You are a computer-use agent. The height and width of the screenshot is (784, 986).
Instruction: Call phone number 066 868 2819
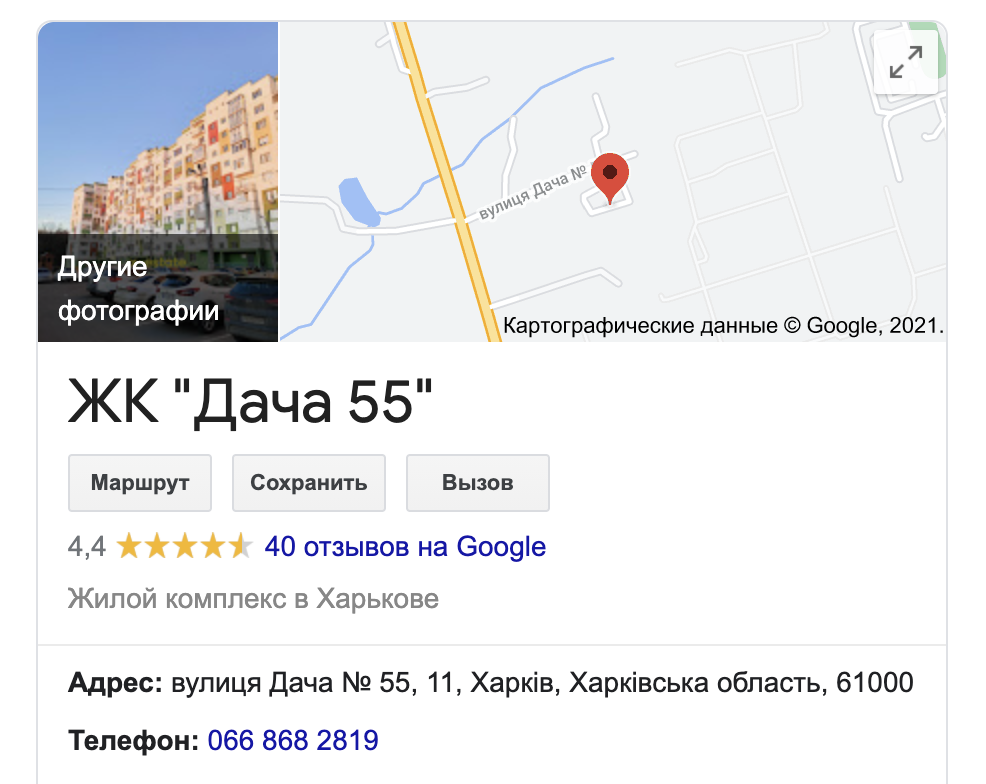293,741
